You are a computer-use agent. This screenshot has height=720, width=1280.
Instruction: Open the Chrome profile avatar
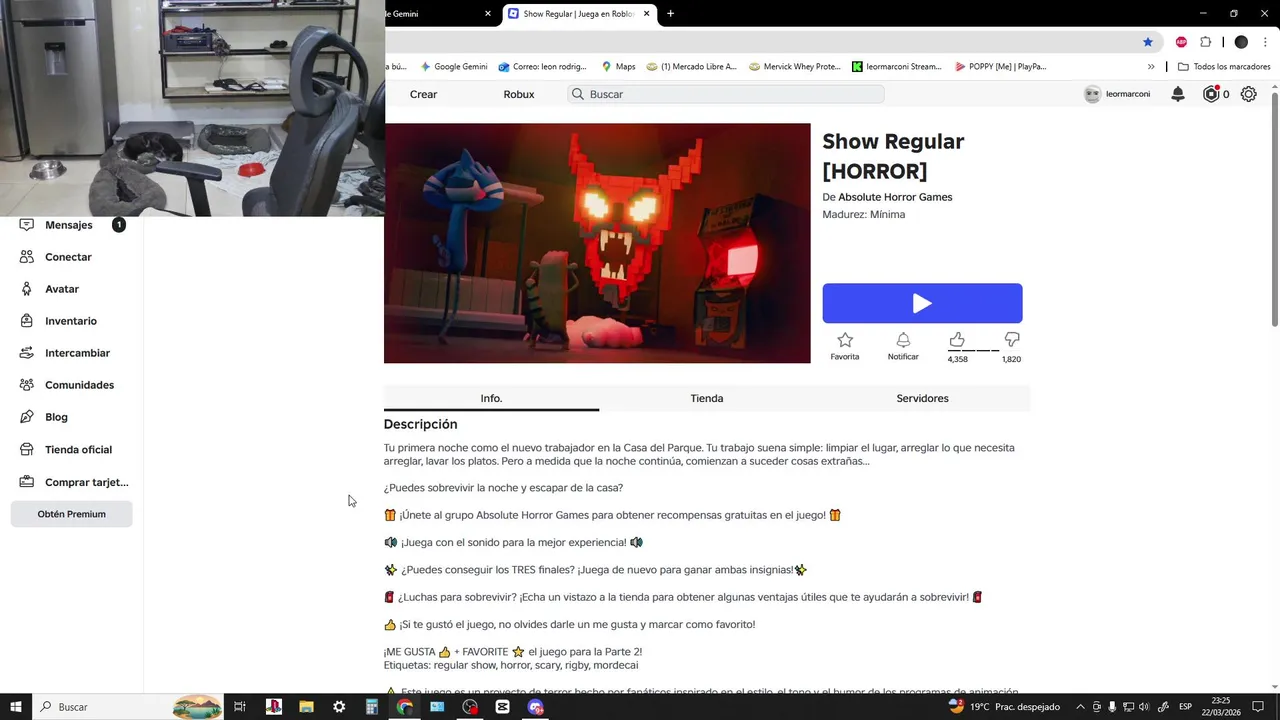(1241, 42)
